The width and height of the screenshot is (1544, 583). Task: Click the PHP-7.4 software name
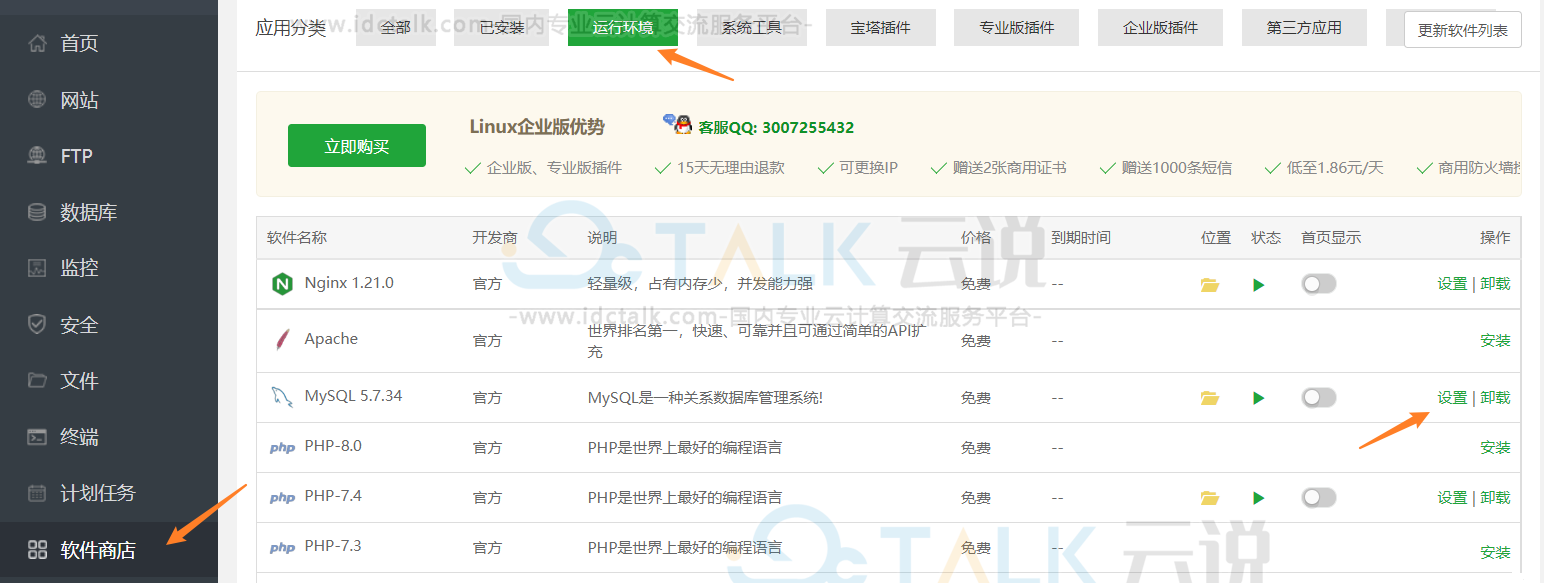(x=333, y=496)
